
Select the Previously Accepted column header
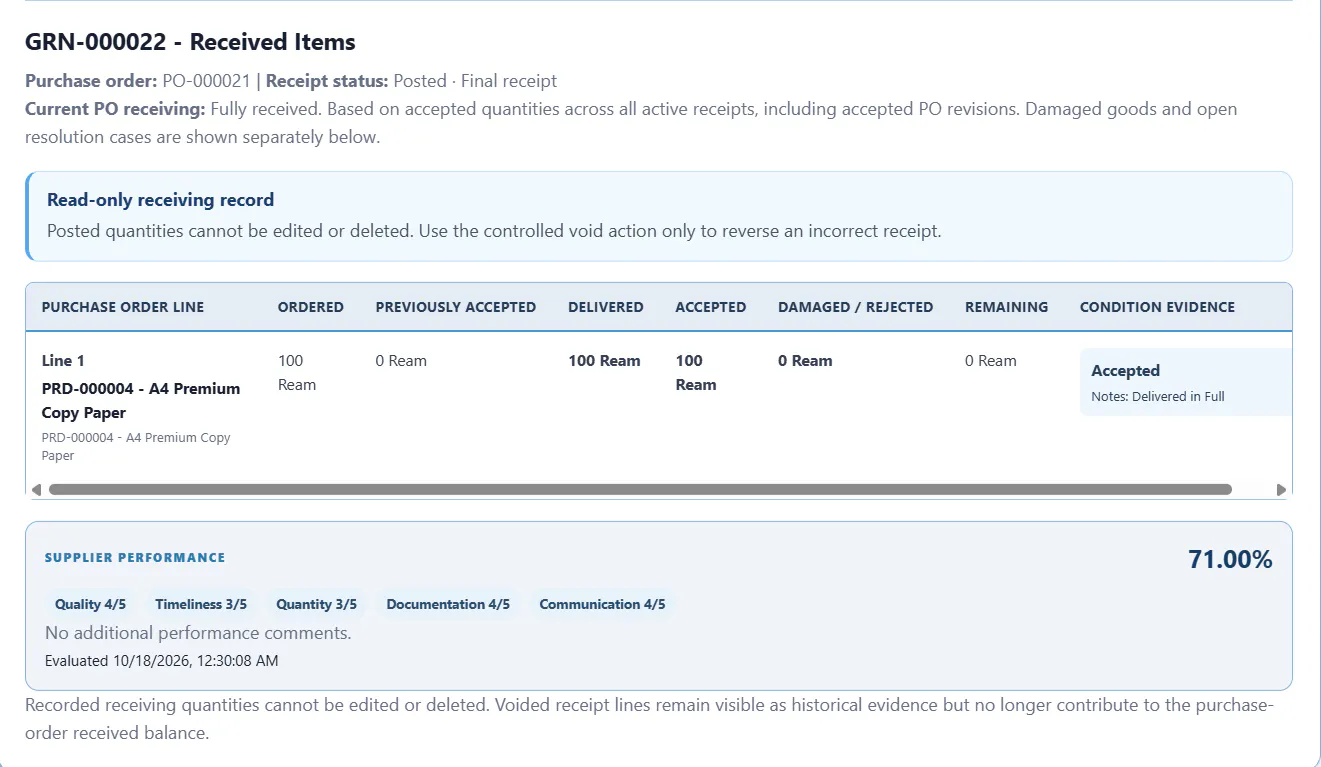pos(456,307)
